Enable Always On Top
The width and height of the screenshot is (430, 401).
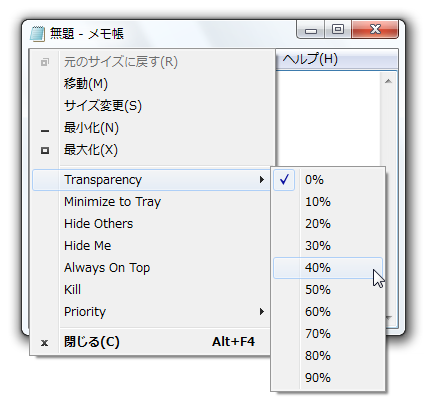151,268
